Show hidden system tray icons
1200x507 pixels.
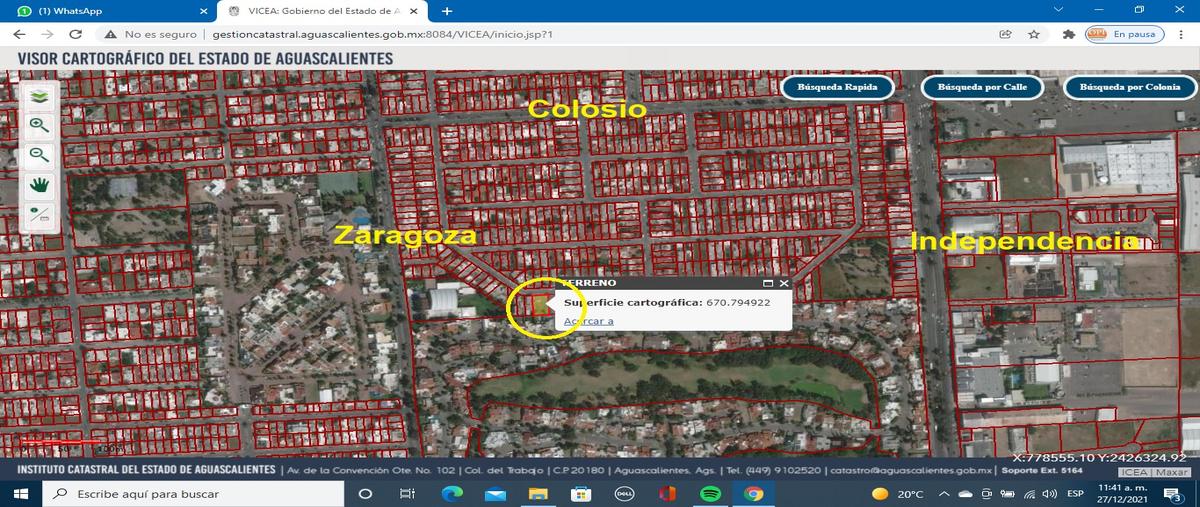coord(942,494)
